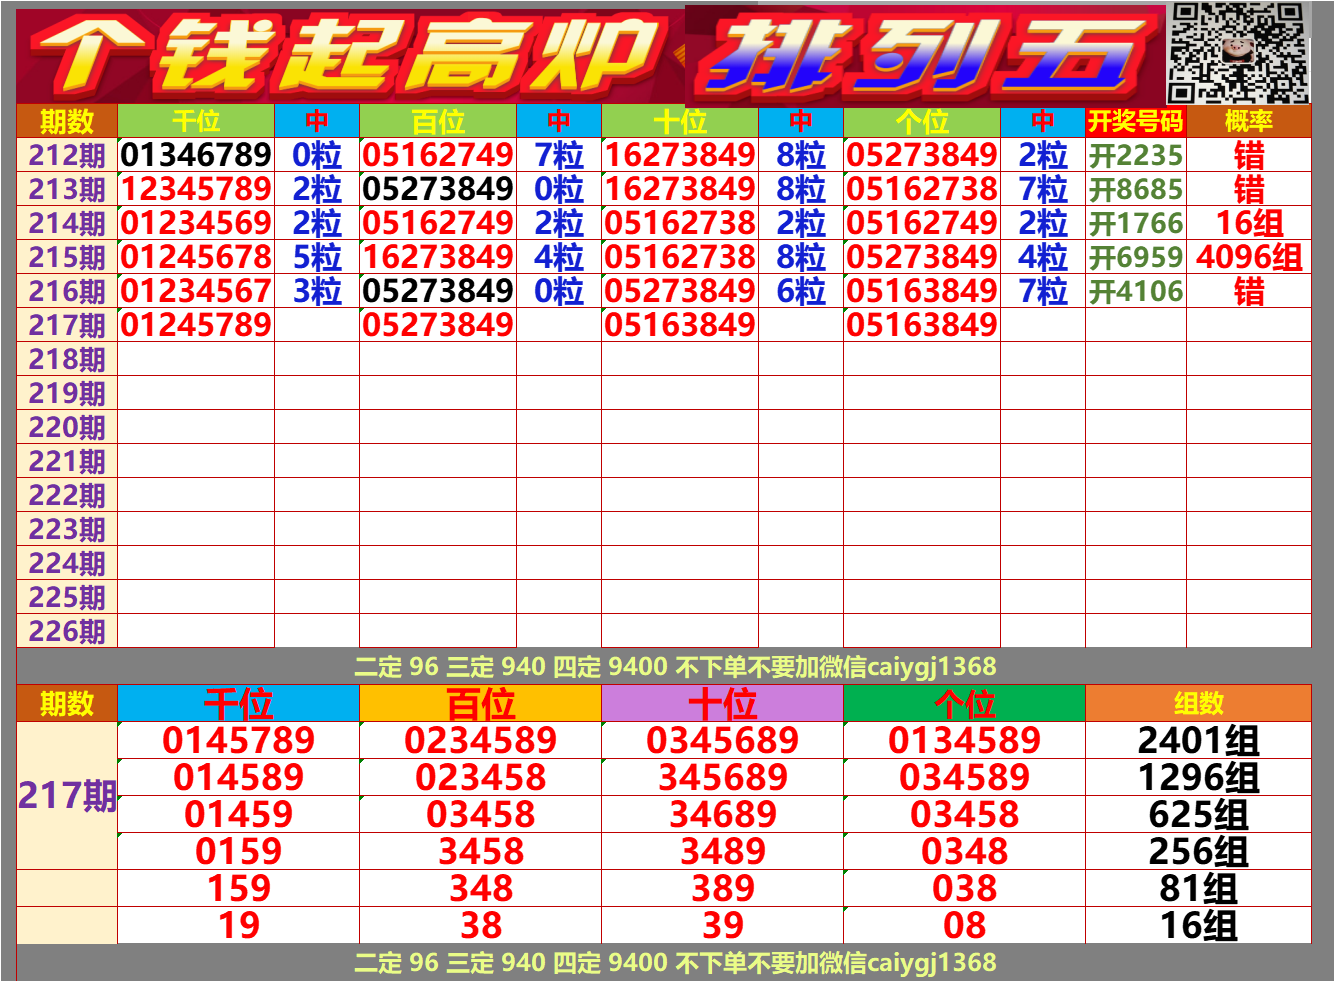Select the empty prediction cell for 218期
The height and width of the screenshot is (982, 1334).
[196, 360]
